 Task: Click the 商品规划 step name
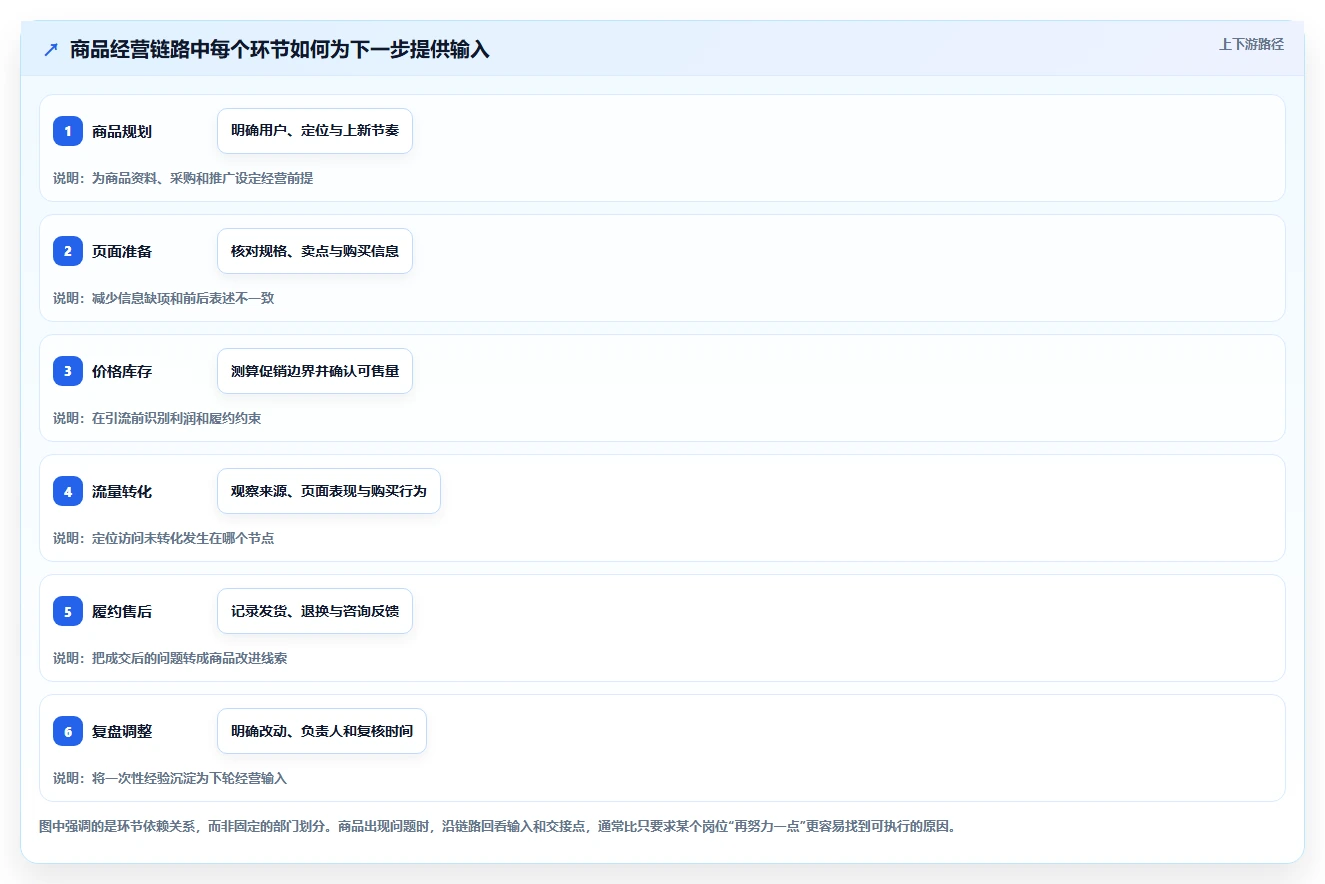tap(122, 131)
